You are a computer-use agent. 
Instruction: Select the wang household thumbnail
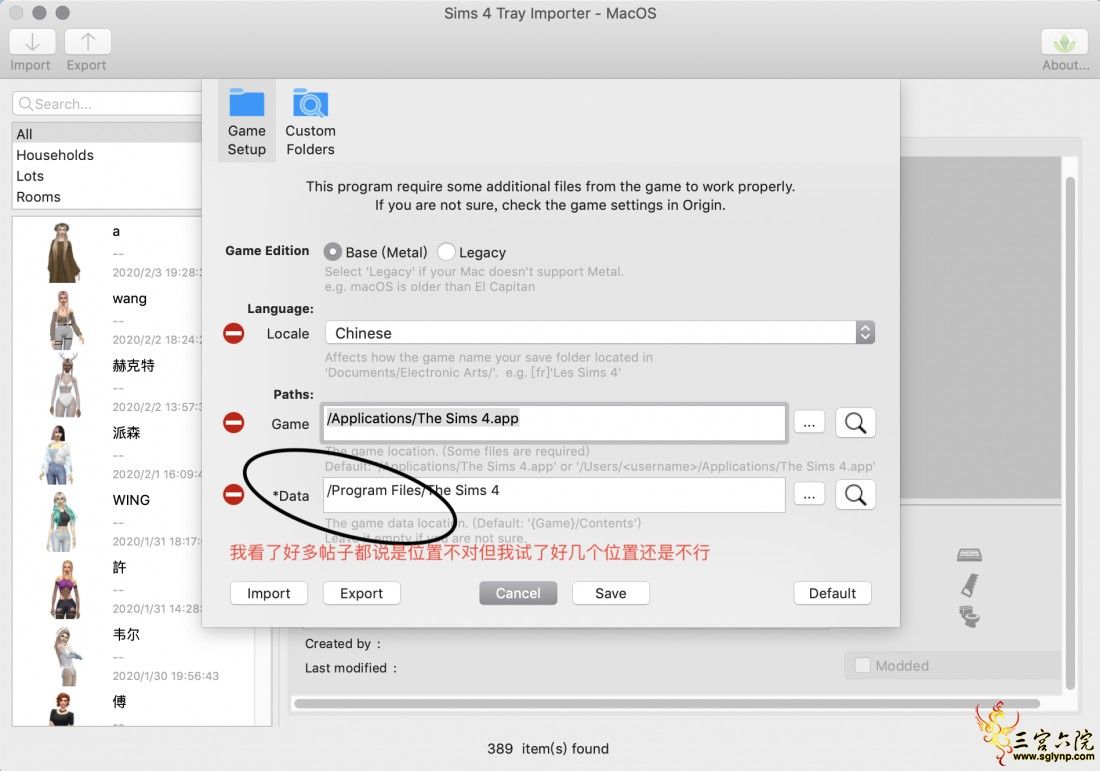point(65,320)
